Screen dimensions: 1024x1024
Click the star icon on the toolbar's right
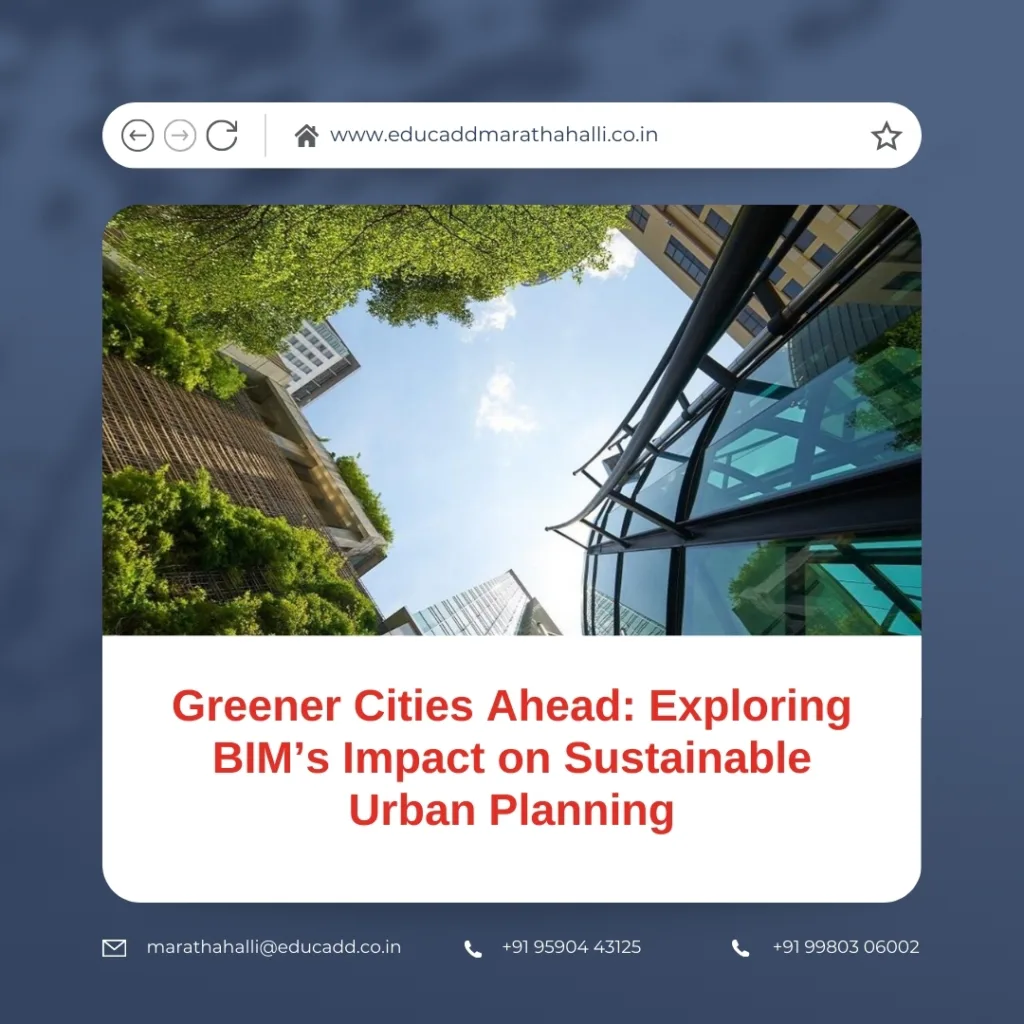pos(886,135)
